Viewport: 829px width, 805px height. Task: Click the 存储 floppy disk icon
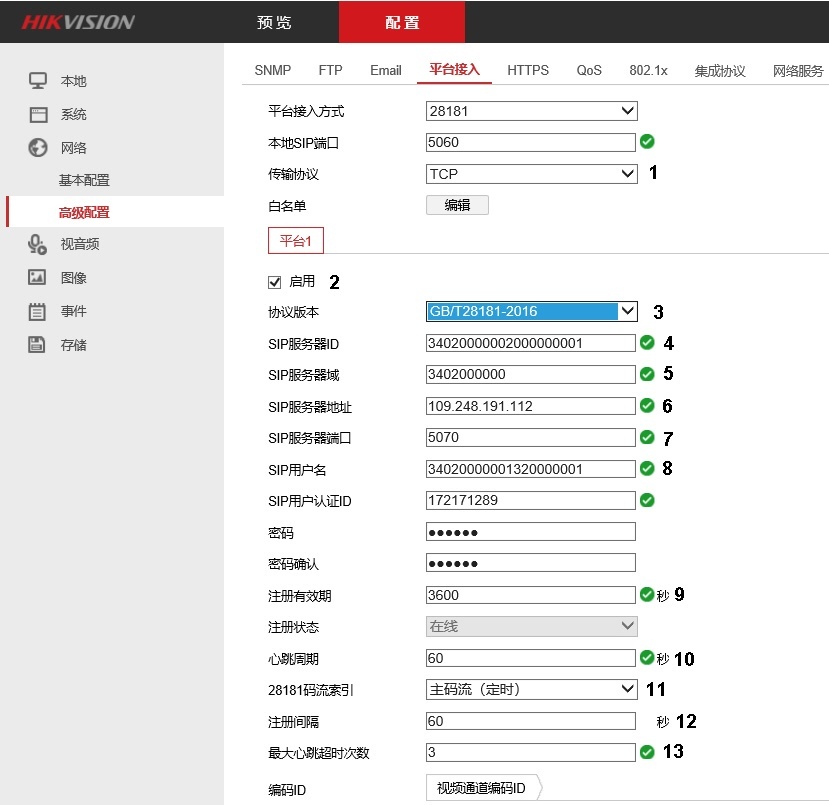(37, 345)
